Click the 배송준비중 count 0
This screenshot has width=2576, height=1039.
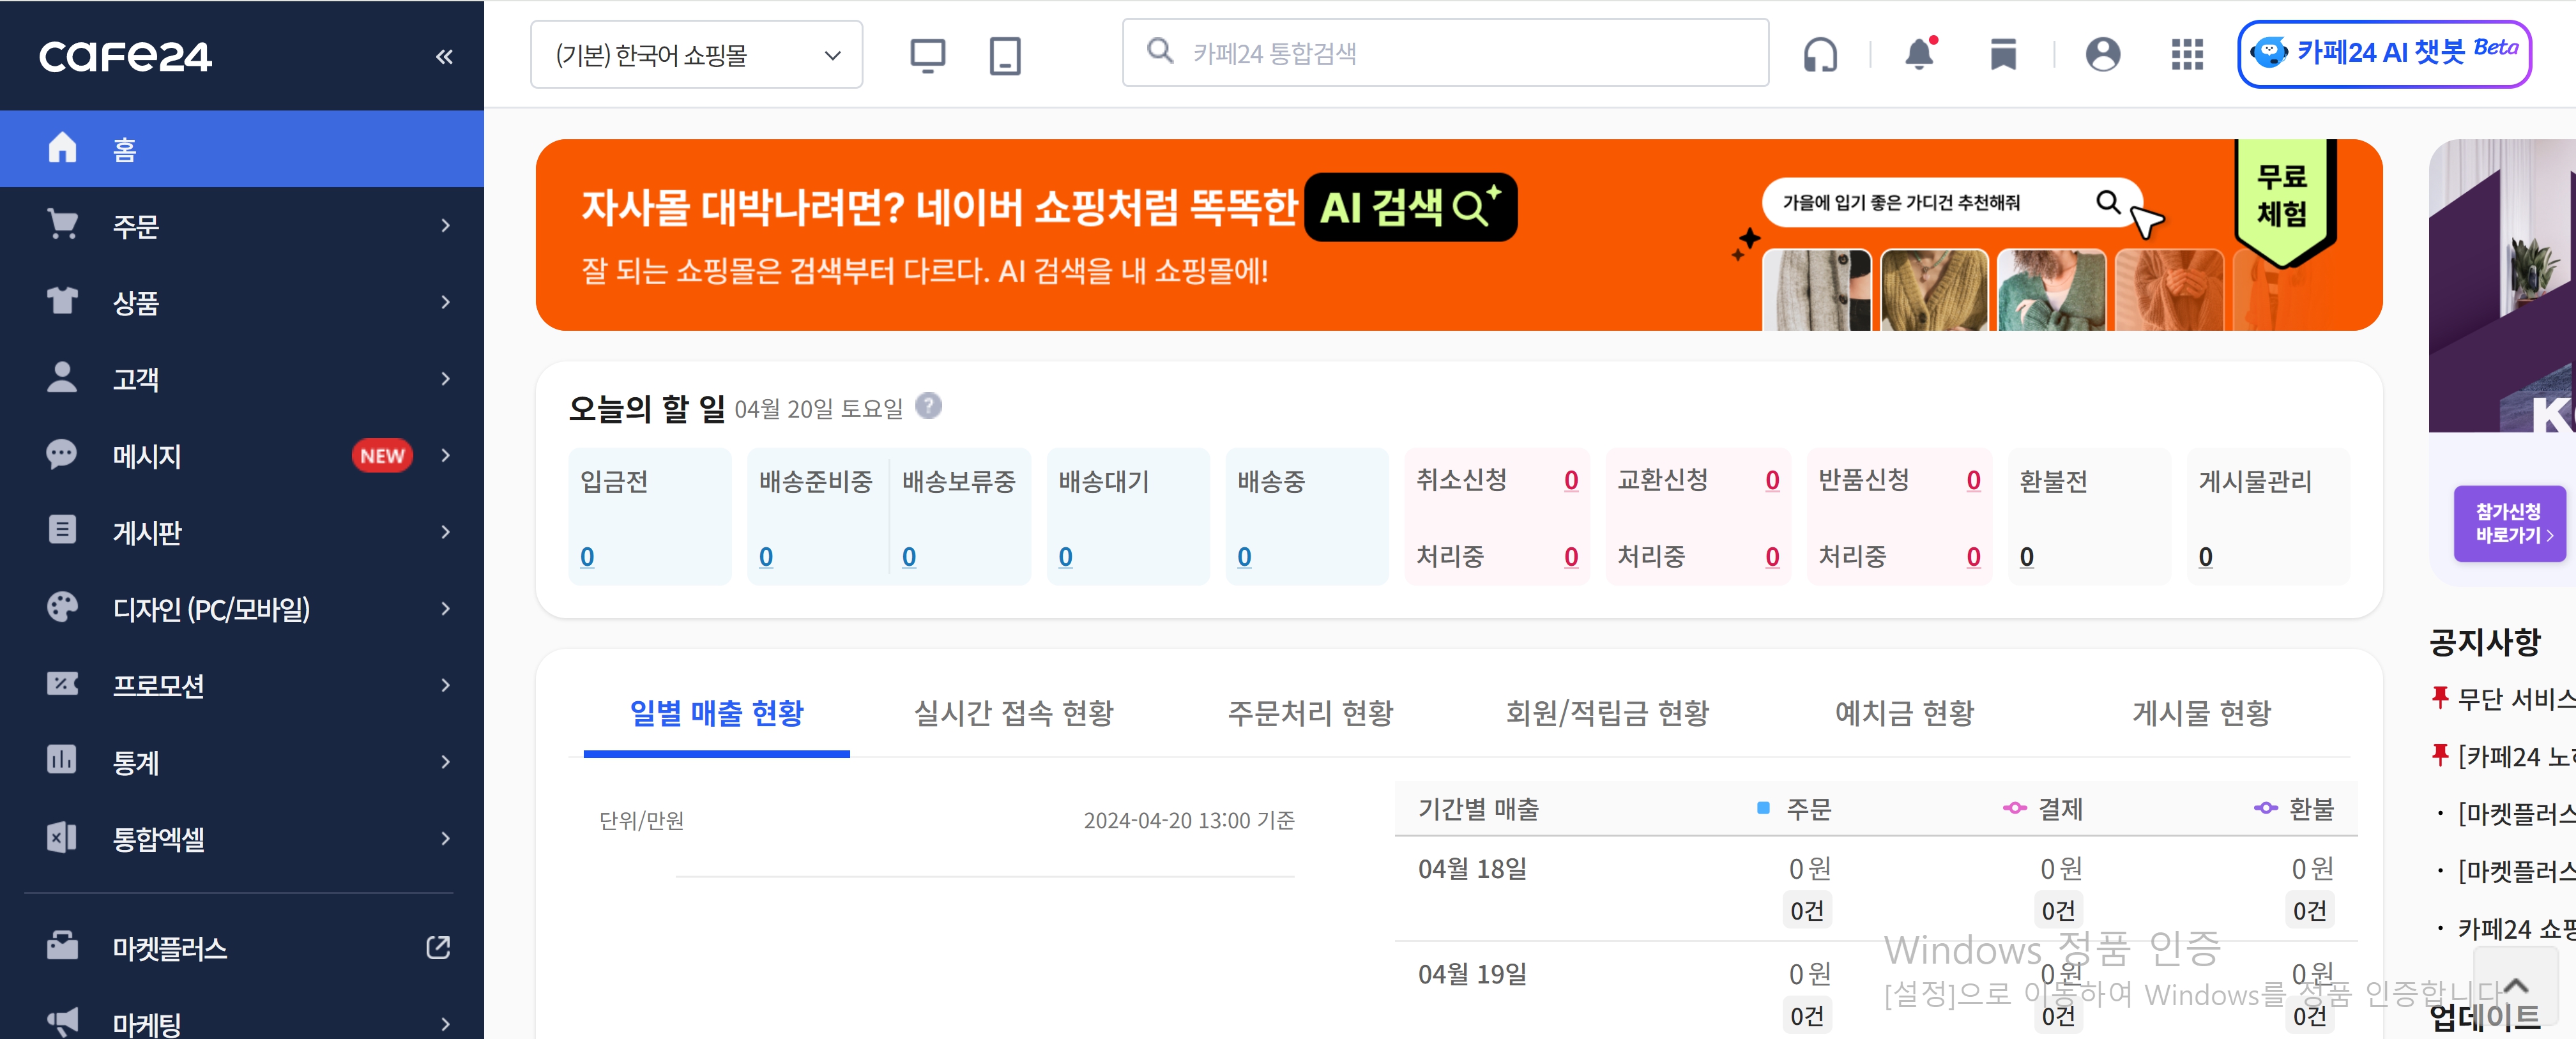click(x=766, y=557)
